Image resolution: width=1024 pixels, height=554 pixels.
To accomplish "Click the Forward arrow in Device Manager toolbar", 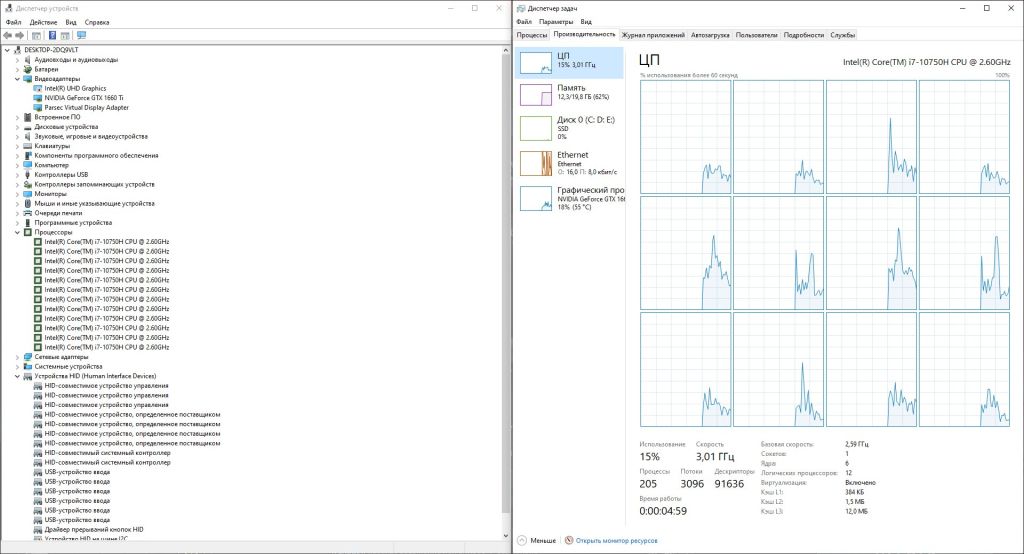I will point(20,35).
